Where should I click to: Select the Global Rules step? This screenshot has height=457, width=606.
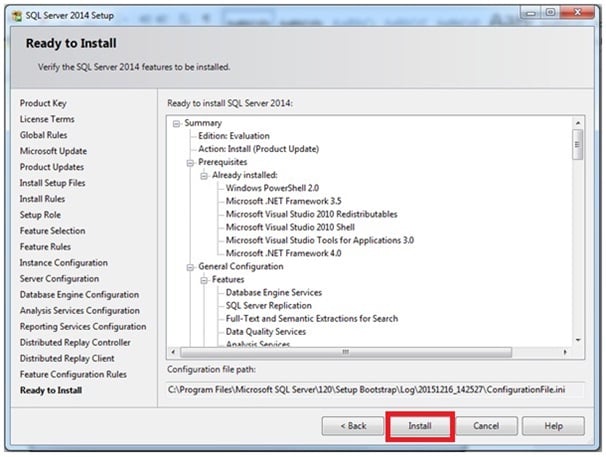pyautogui.click(x=44, y=135)
